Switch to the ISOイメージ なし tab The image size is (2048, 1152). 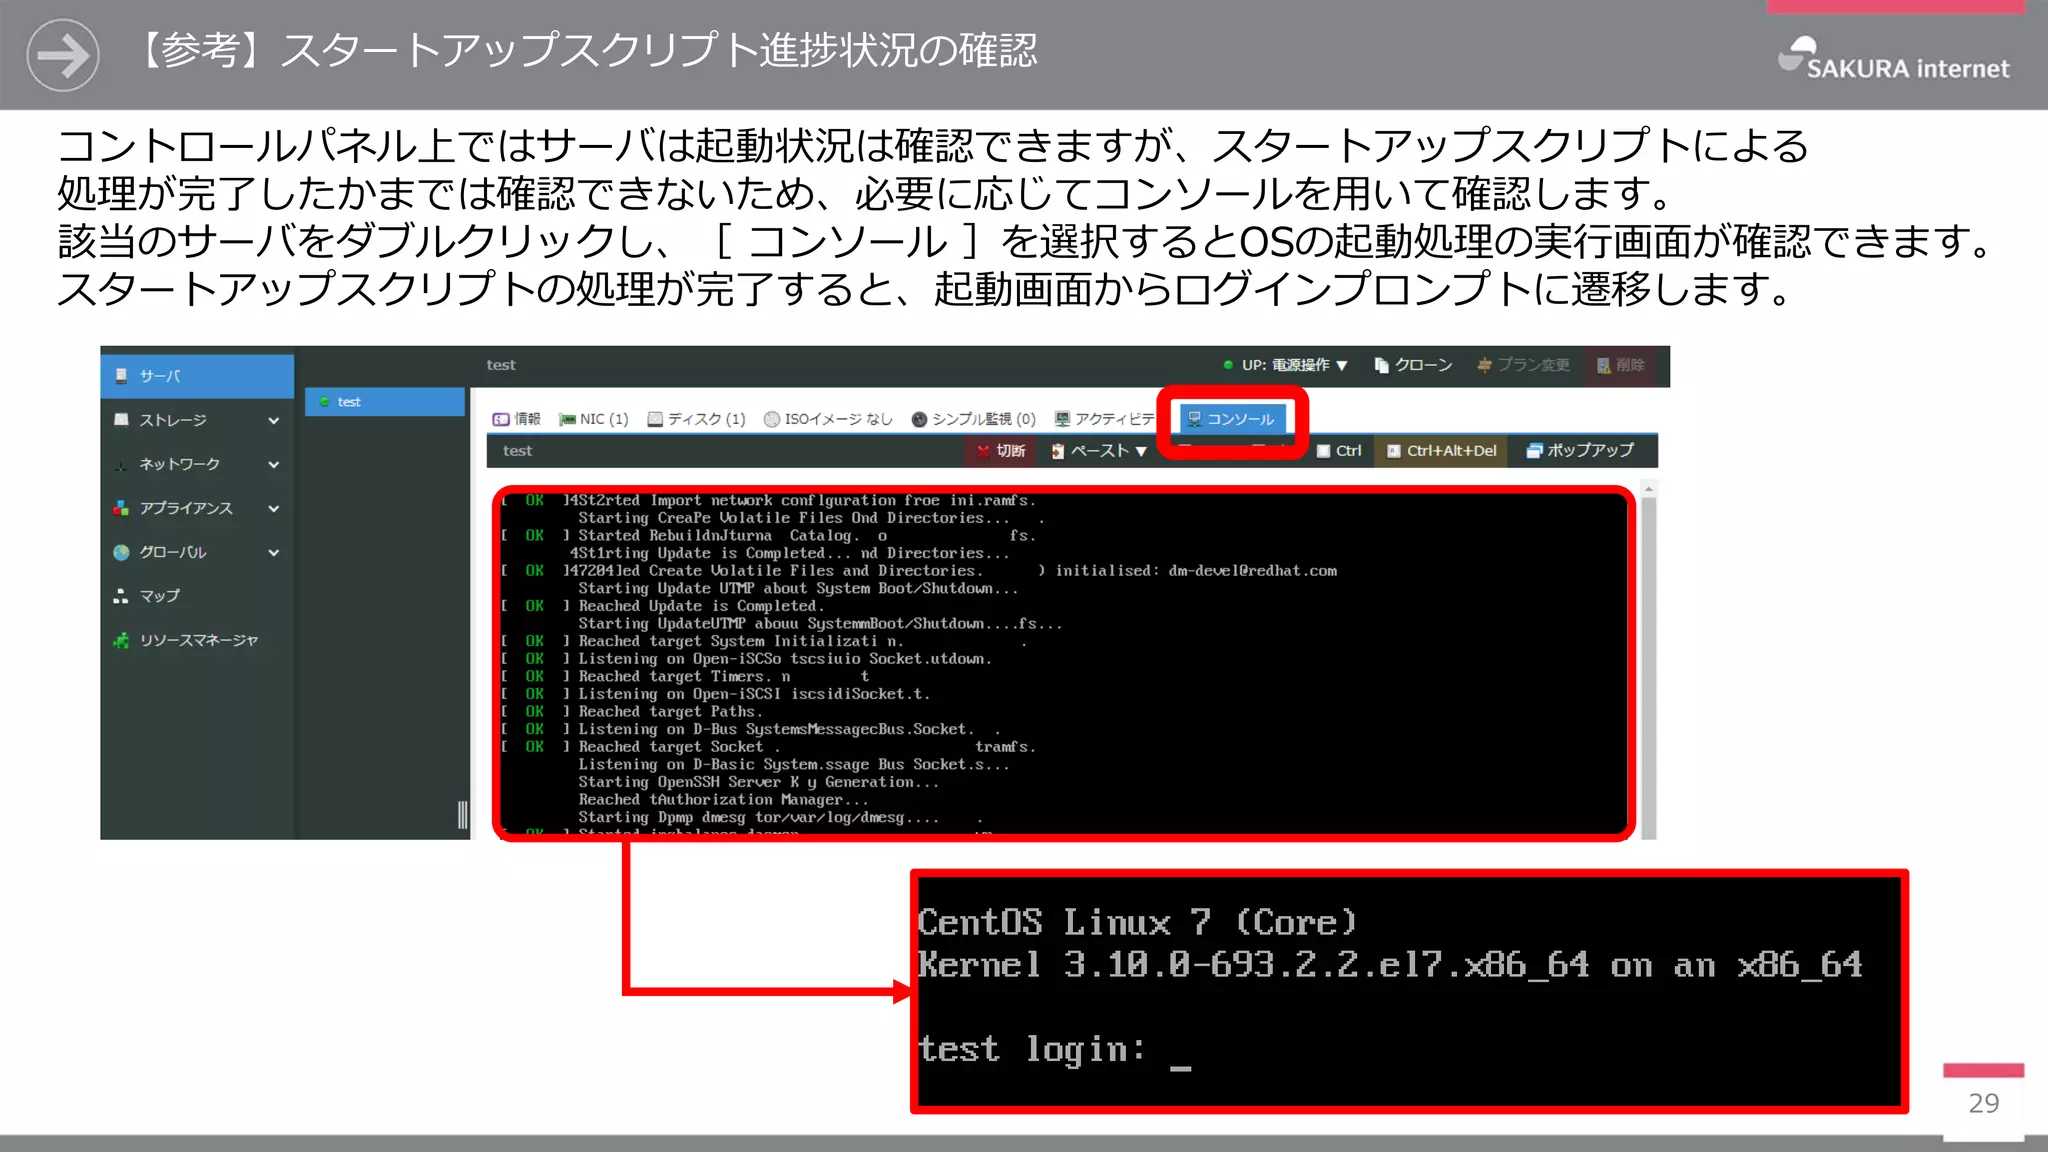pos(828,419)
